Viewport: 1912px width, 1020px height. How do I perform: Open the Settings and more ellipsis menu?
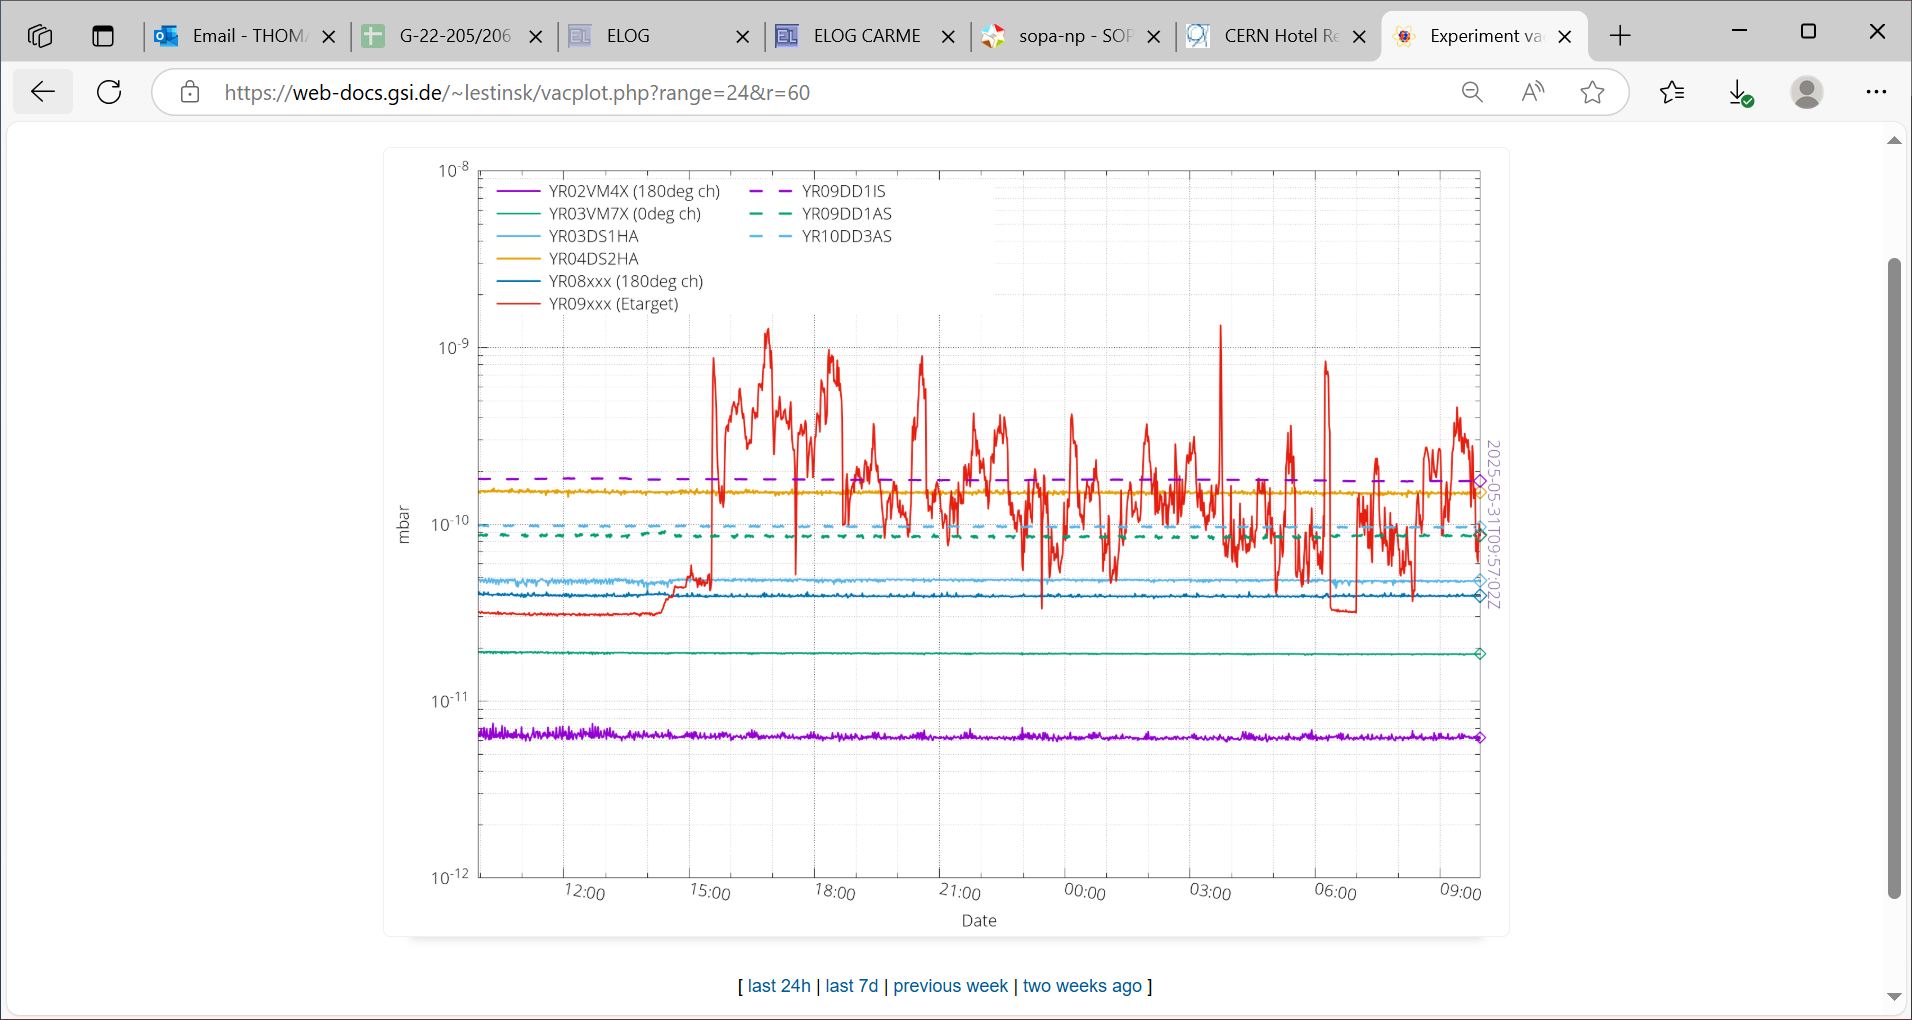pyautogui.click(x=1876, y=93)
